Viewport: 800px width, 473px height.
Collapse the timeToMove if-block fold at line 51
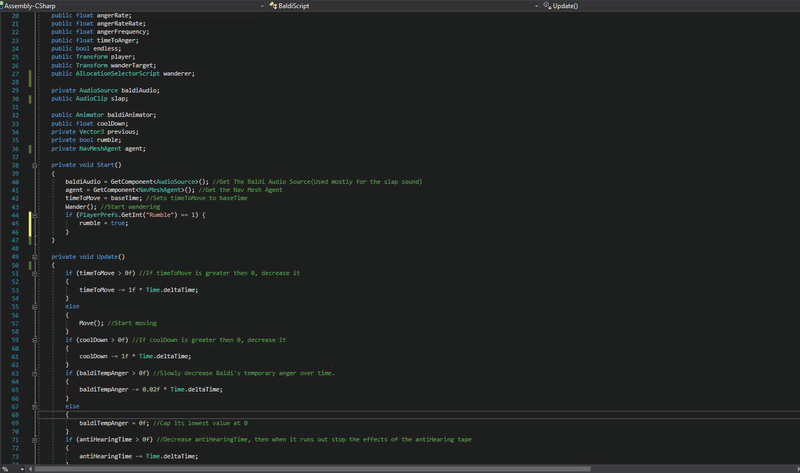point(35,273)
